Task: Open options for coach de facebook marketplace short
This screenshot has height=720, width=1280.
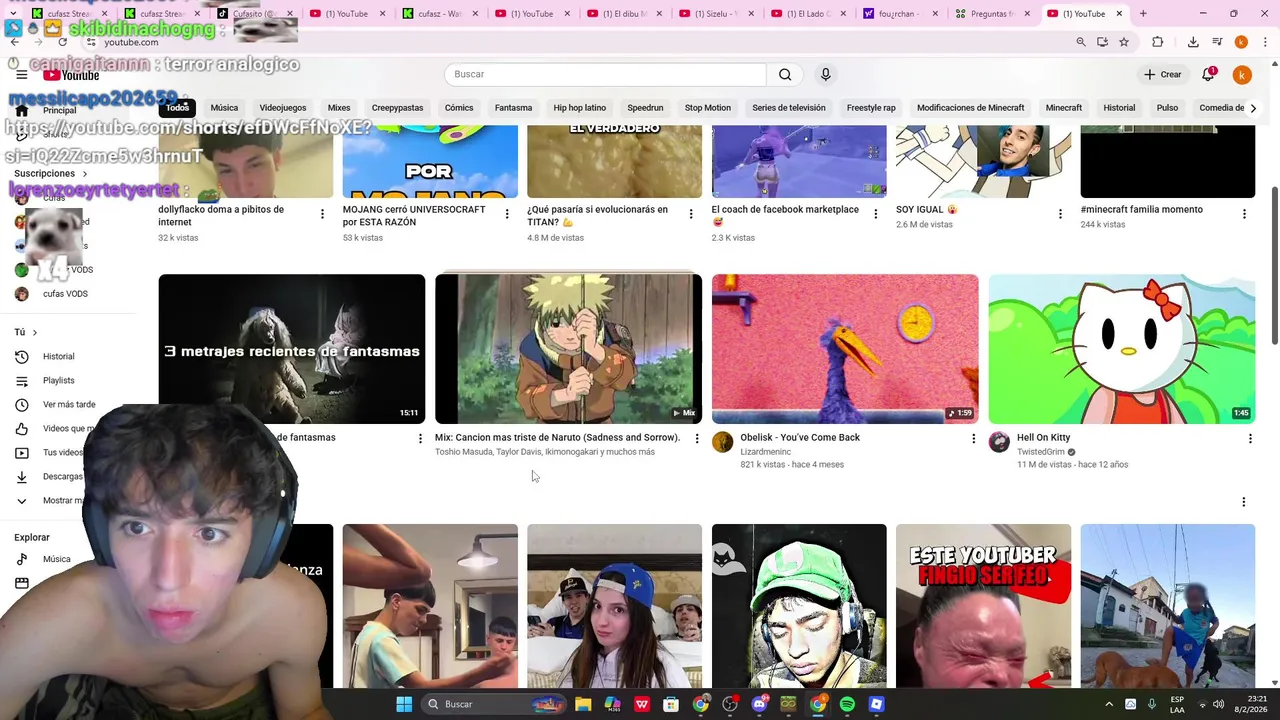Action: 875,214
